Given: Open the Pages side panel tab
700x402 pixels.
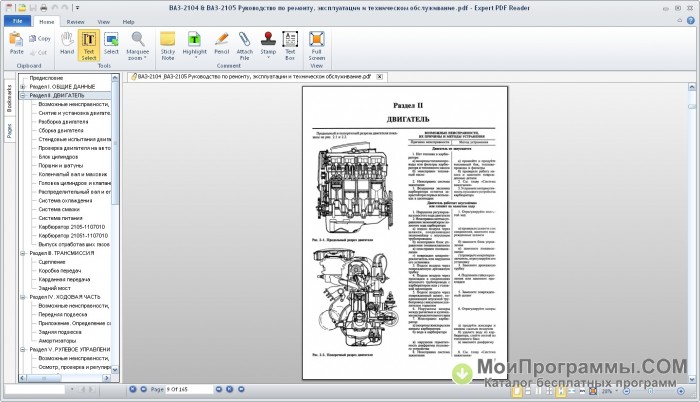Looking at the screenshot, I should pyautogui.click(x=9, y=131).
